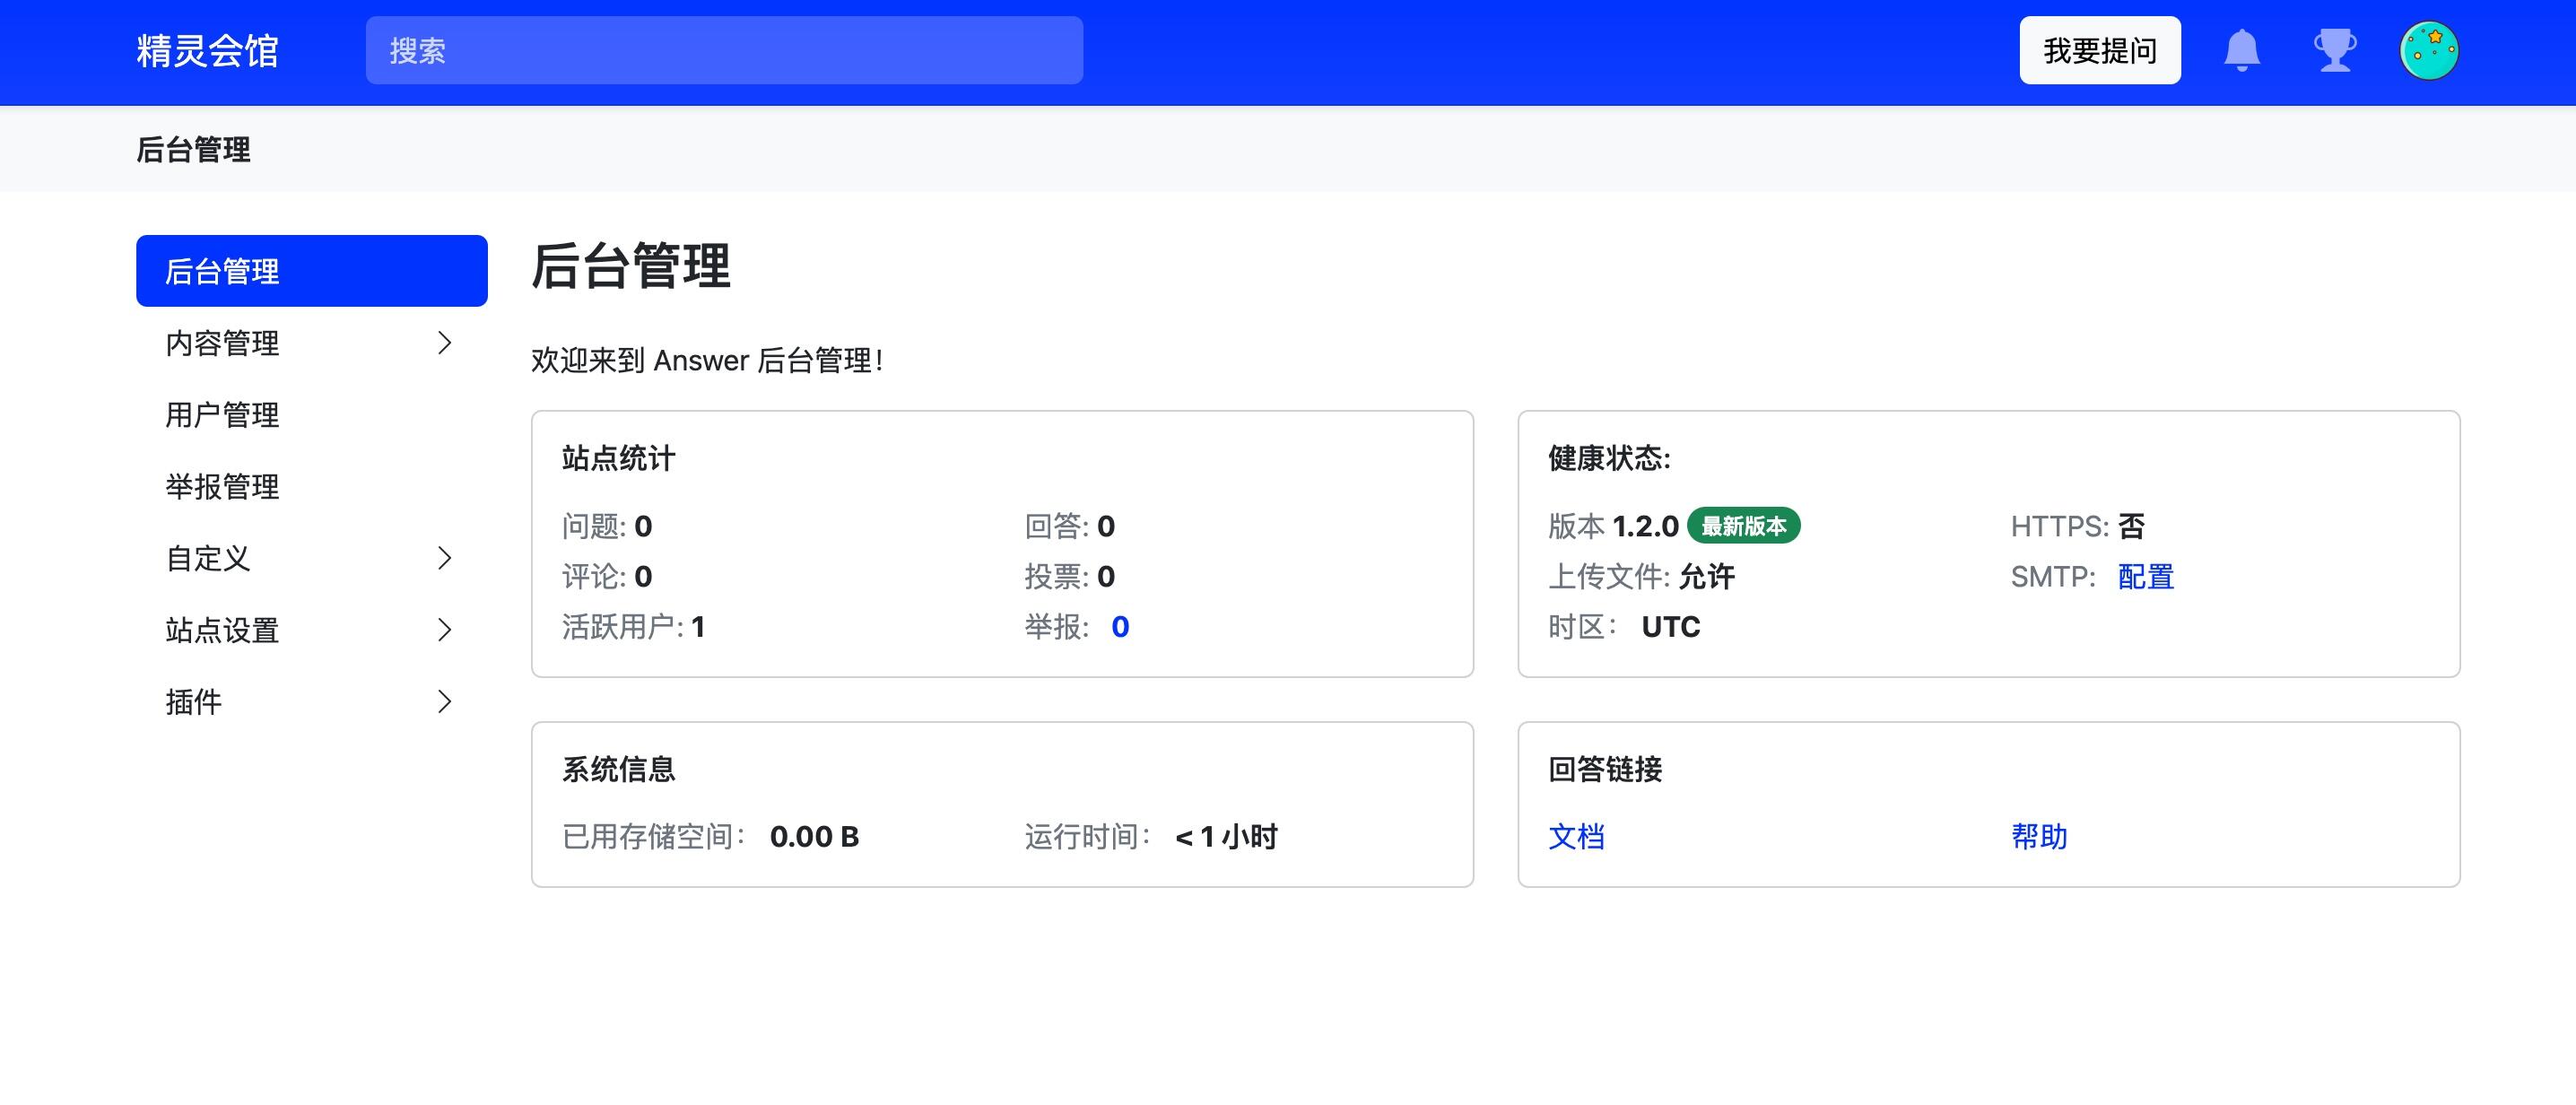Click the 最新版本 green badge
The height and width of the screenshot is (1105, 2576).
pos(1743,526)
